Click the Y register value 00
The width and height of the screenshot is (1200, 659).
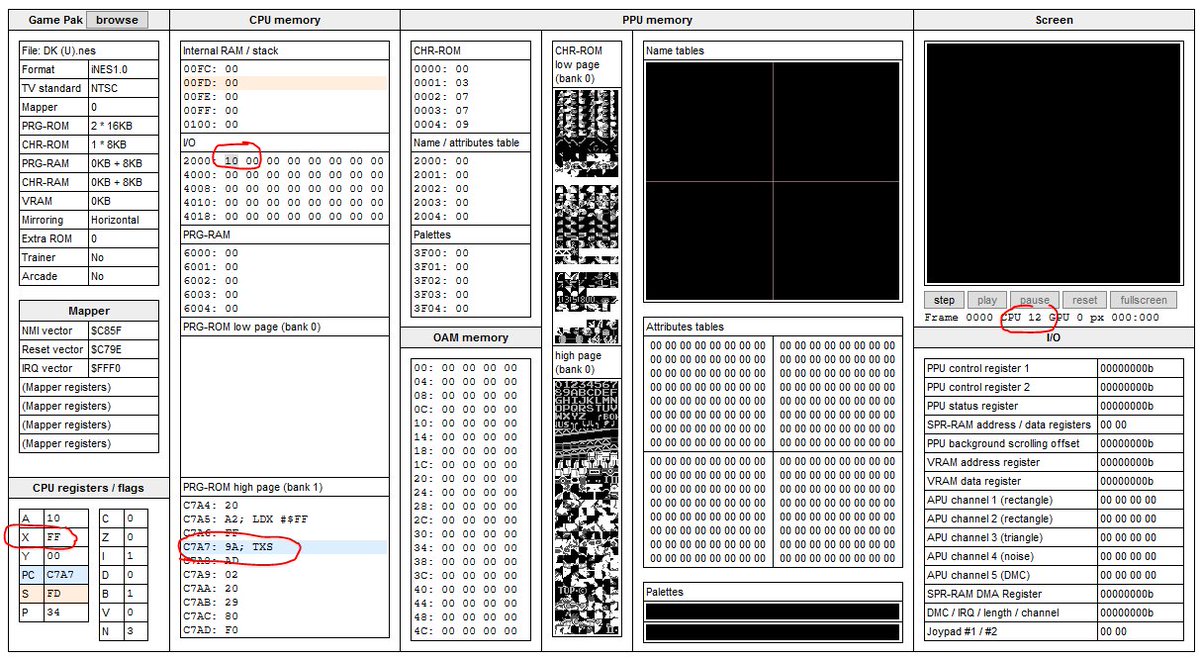66,555
